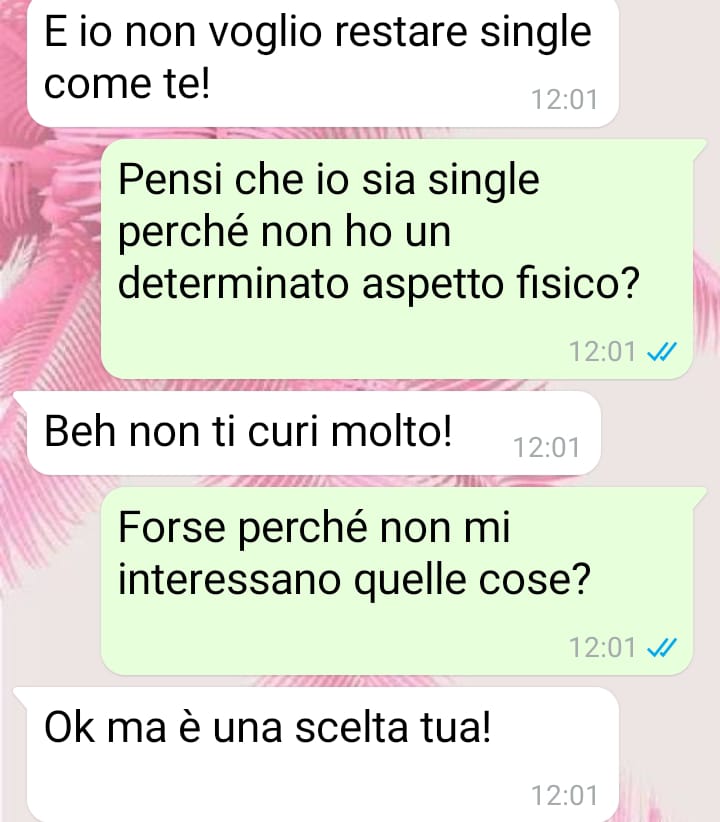Click the timestamp beside 'Beh non ti curi molto!'
The width and height of the screenshot is (720, 822).
click(546, 447)
